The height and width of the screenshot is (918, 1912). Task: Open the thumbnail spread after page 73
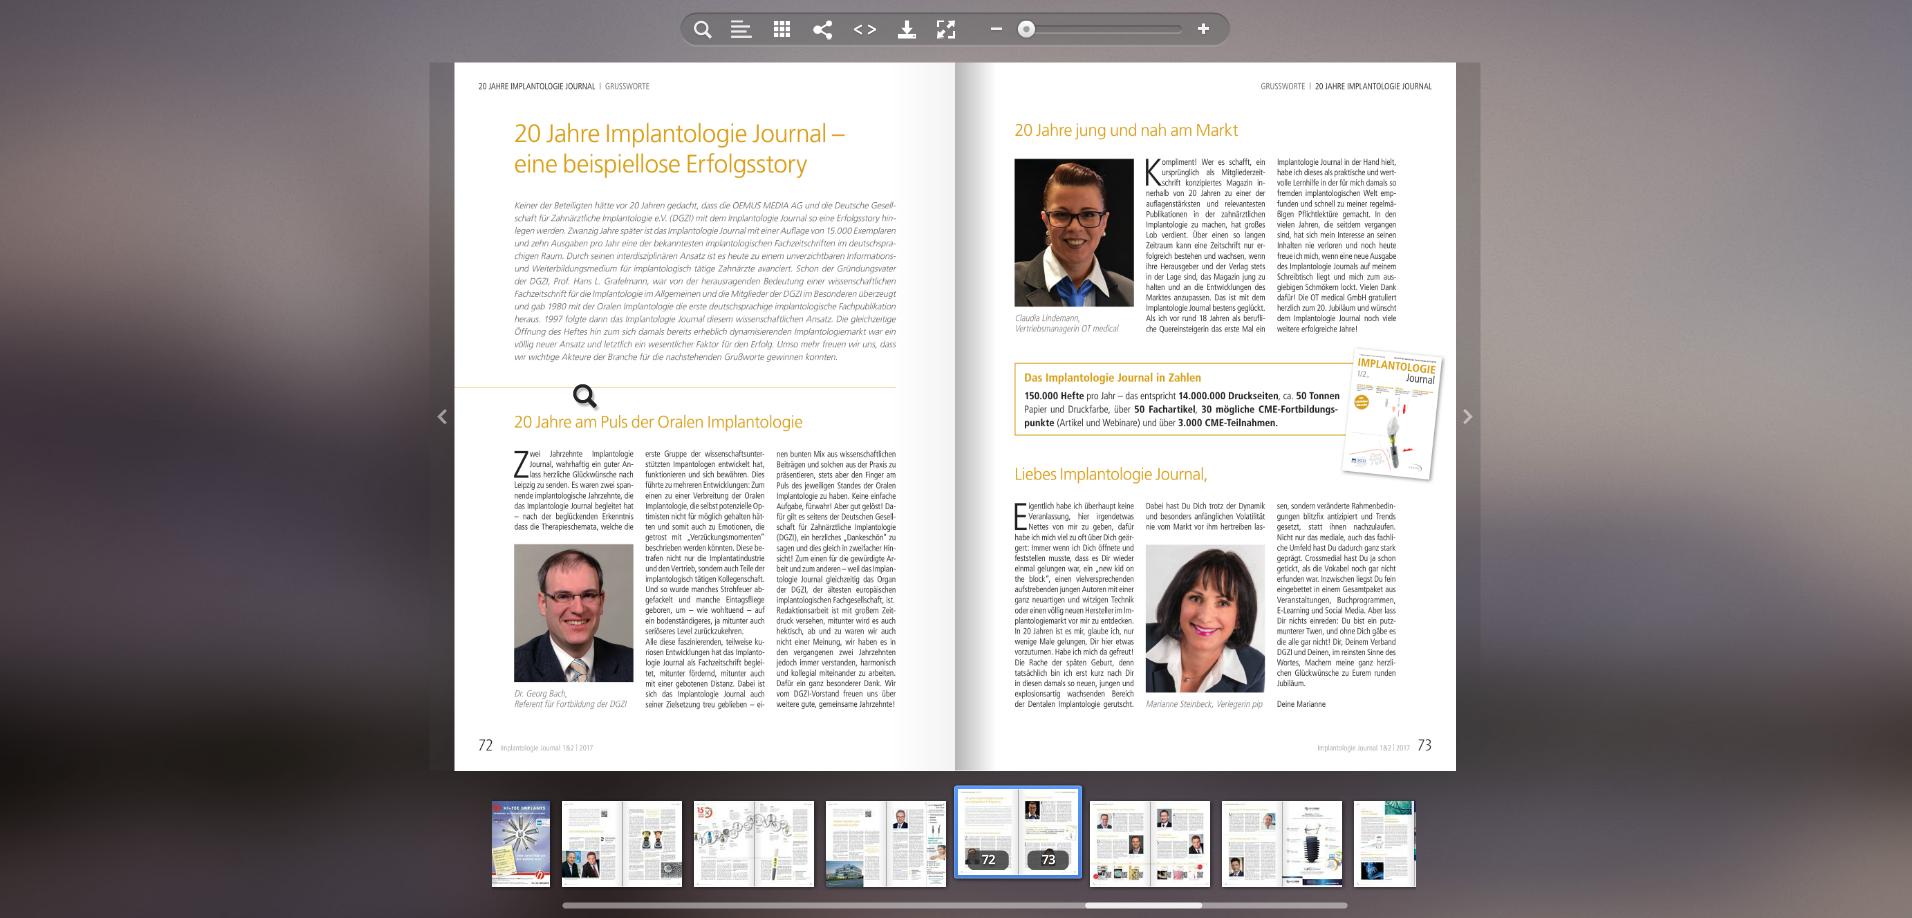click(1150, 844)
